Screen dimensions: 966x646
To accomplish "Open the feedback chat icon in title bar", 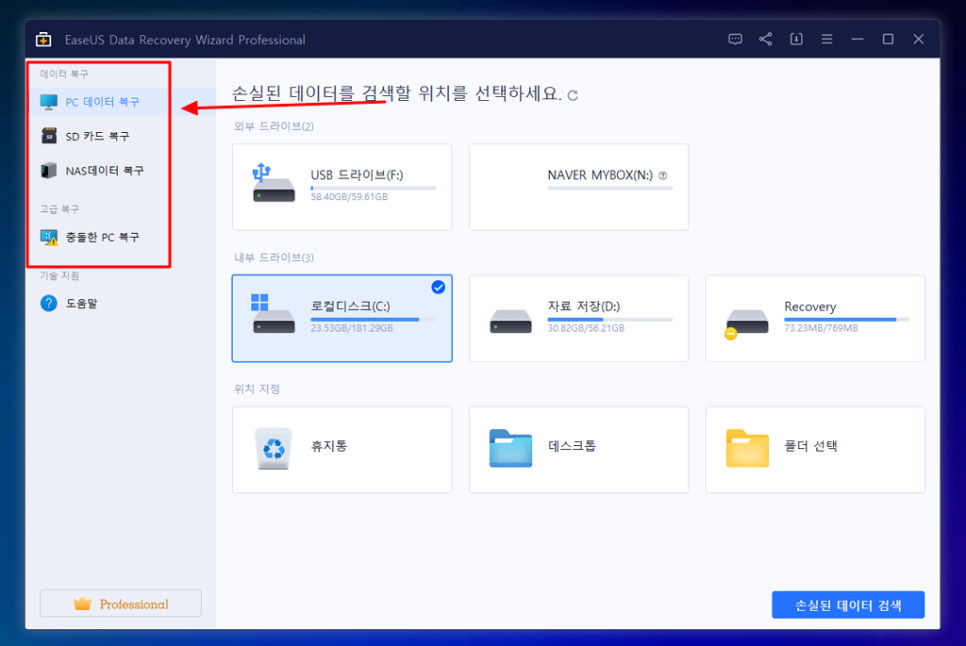I will coord(735,39).
